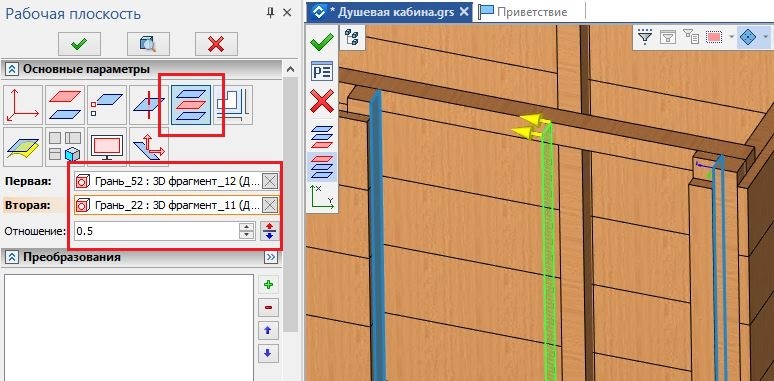Confirm with the green checkmark button in panel

(79, 44)
